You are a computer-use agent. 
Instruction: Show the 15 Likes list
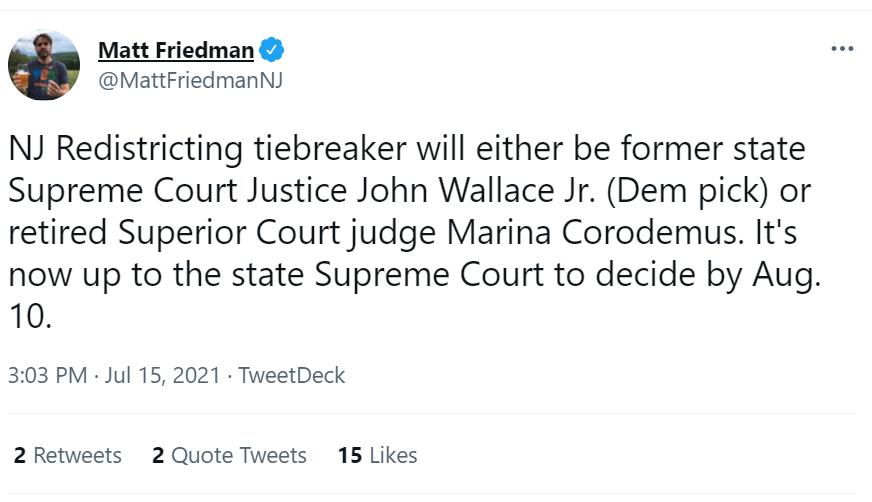coord(377,455)
